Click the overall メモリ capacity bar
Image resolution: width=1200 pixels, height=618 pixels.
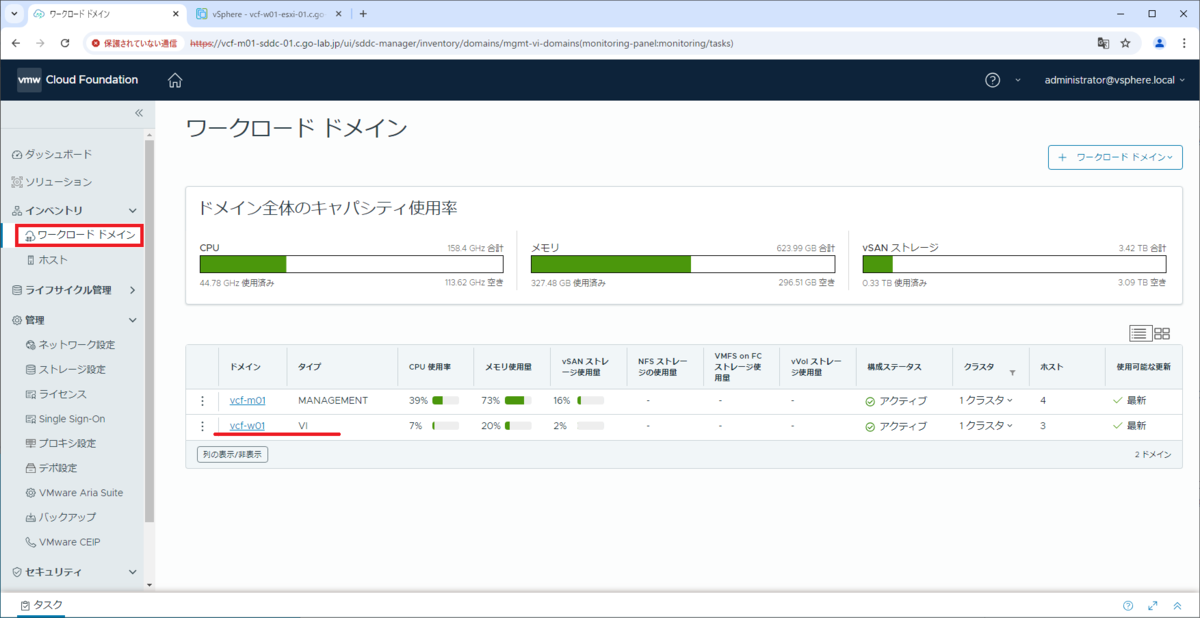coord(682,264)
